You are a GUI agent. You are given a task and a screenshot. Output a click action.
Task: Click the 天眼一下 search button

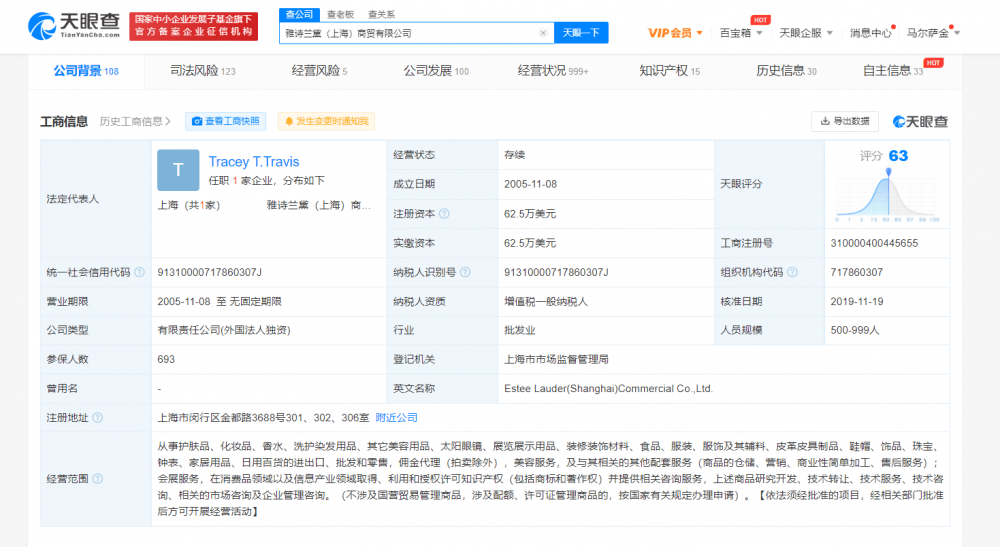581,33
